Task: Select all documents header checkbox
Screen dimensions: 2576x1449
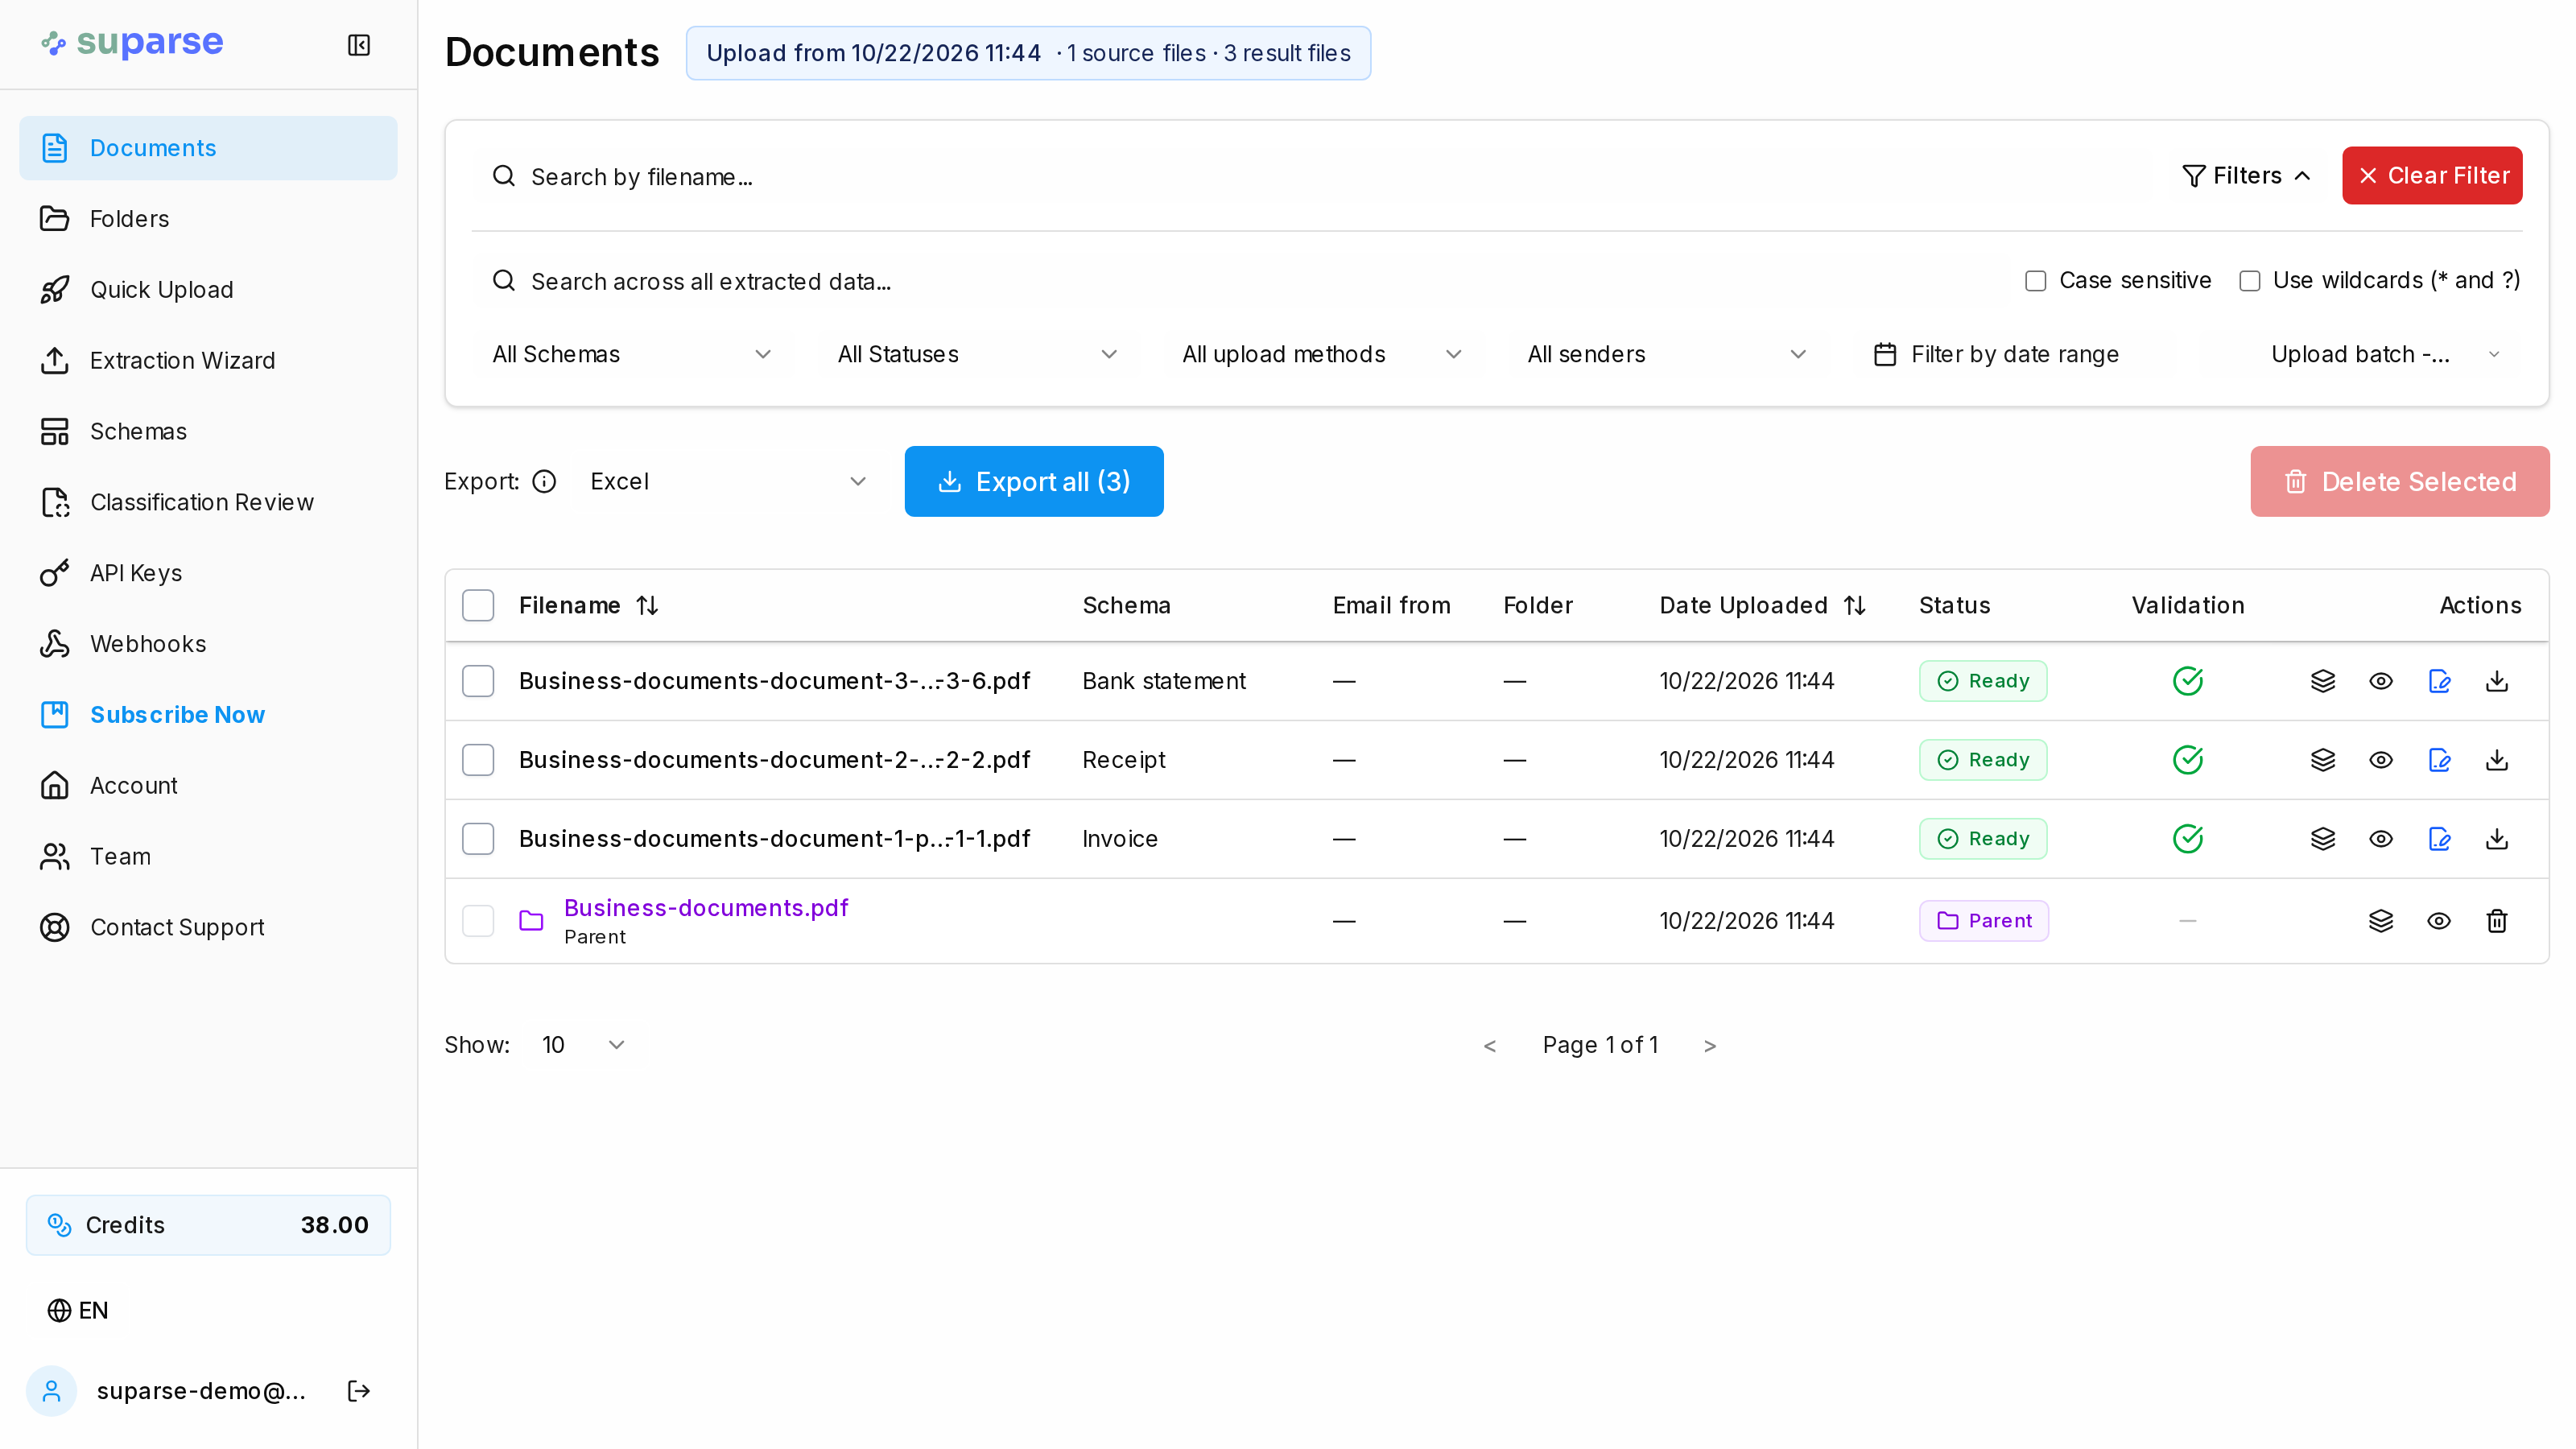Action: pos(478,606)
